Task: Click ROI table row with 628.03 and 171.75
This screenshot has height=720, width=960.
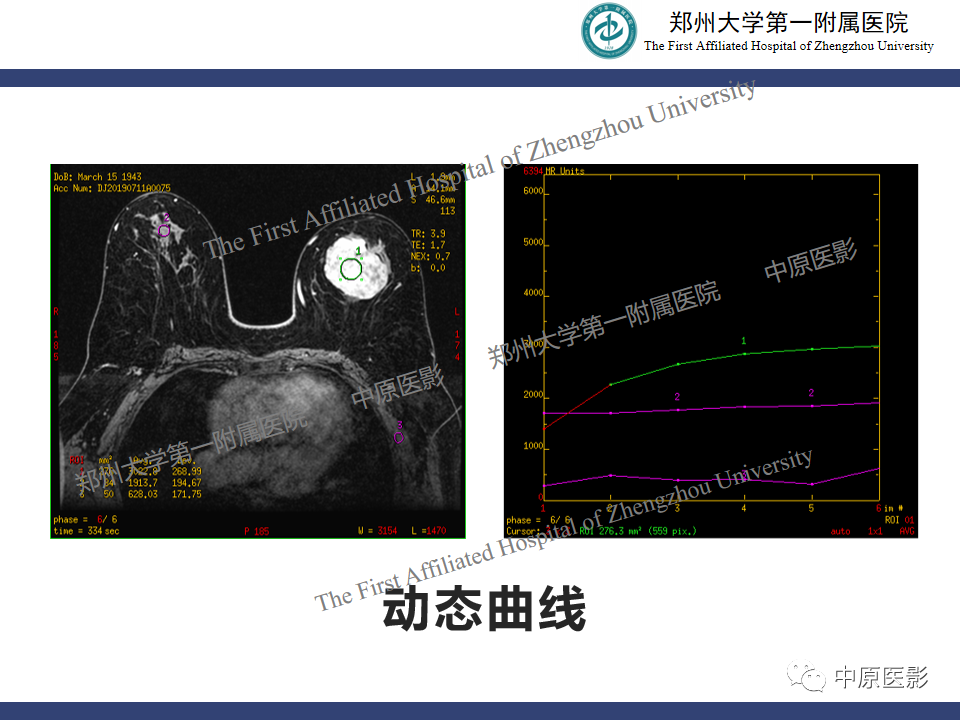Action: pos(140,494)
